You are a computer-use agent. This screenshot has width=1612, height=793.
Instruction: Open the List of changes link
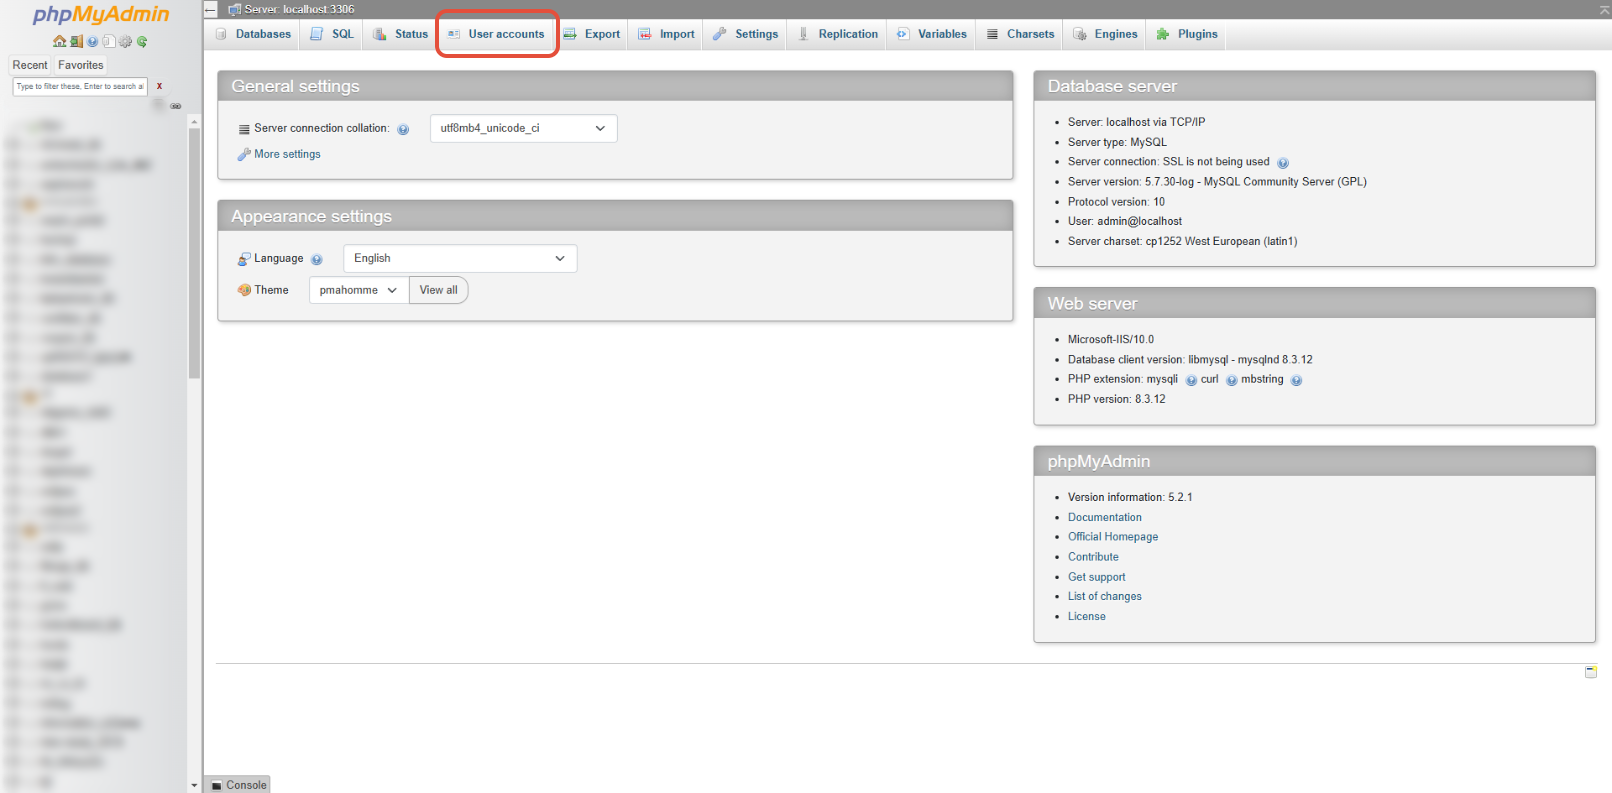[x=1104, y=596]
